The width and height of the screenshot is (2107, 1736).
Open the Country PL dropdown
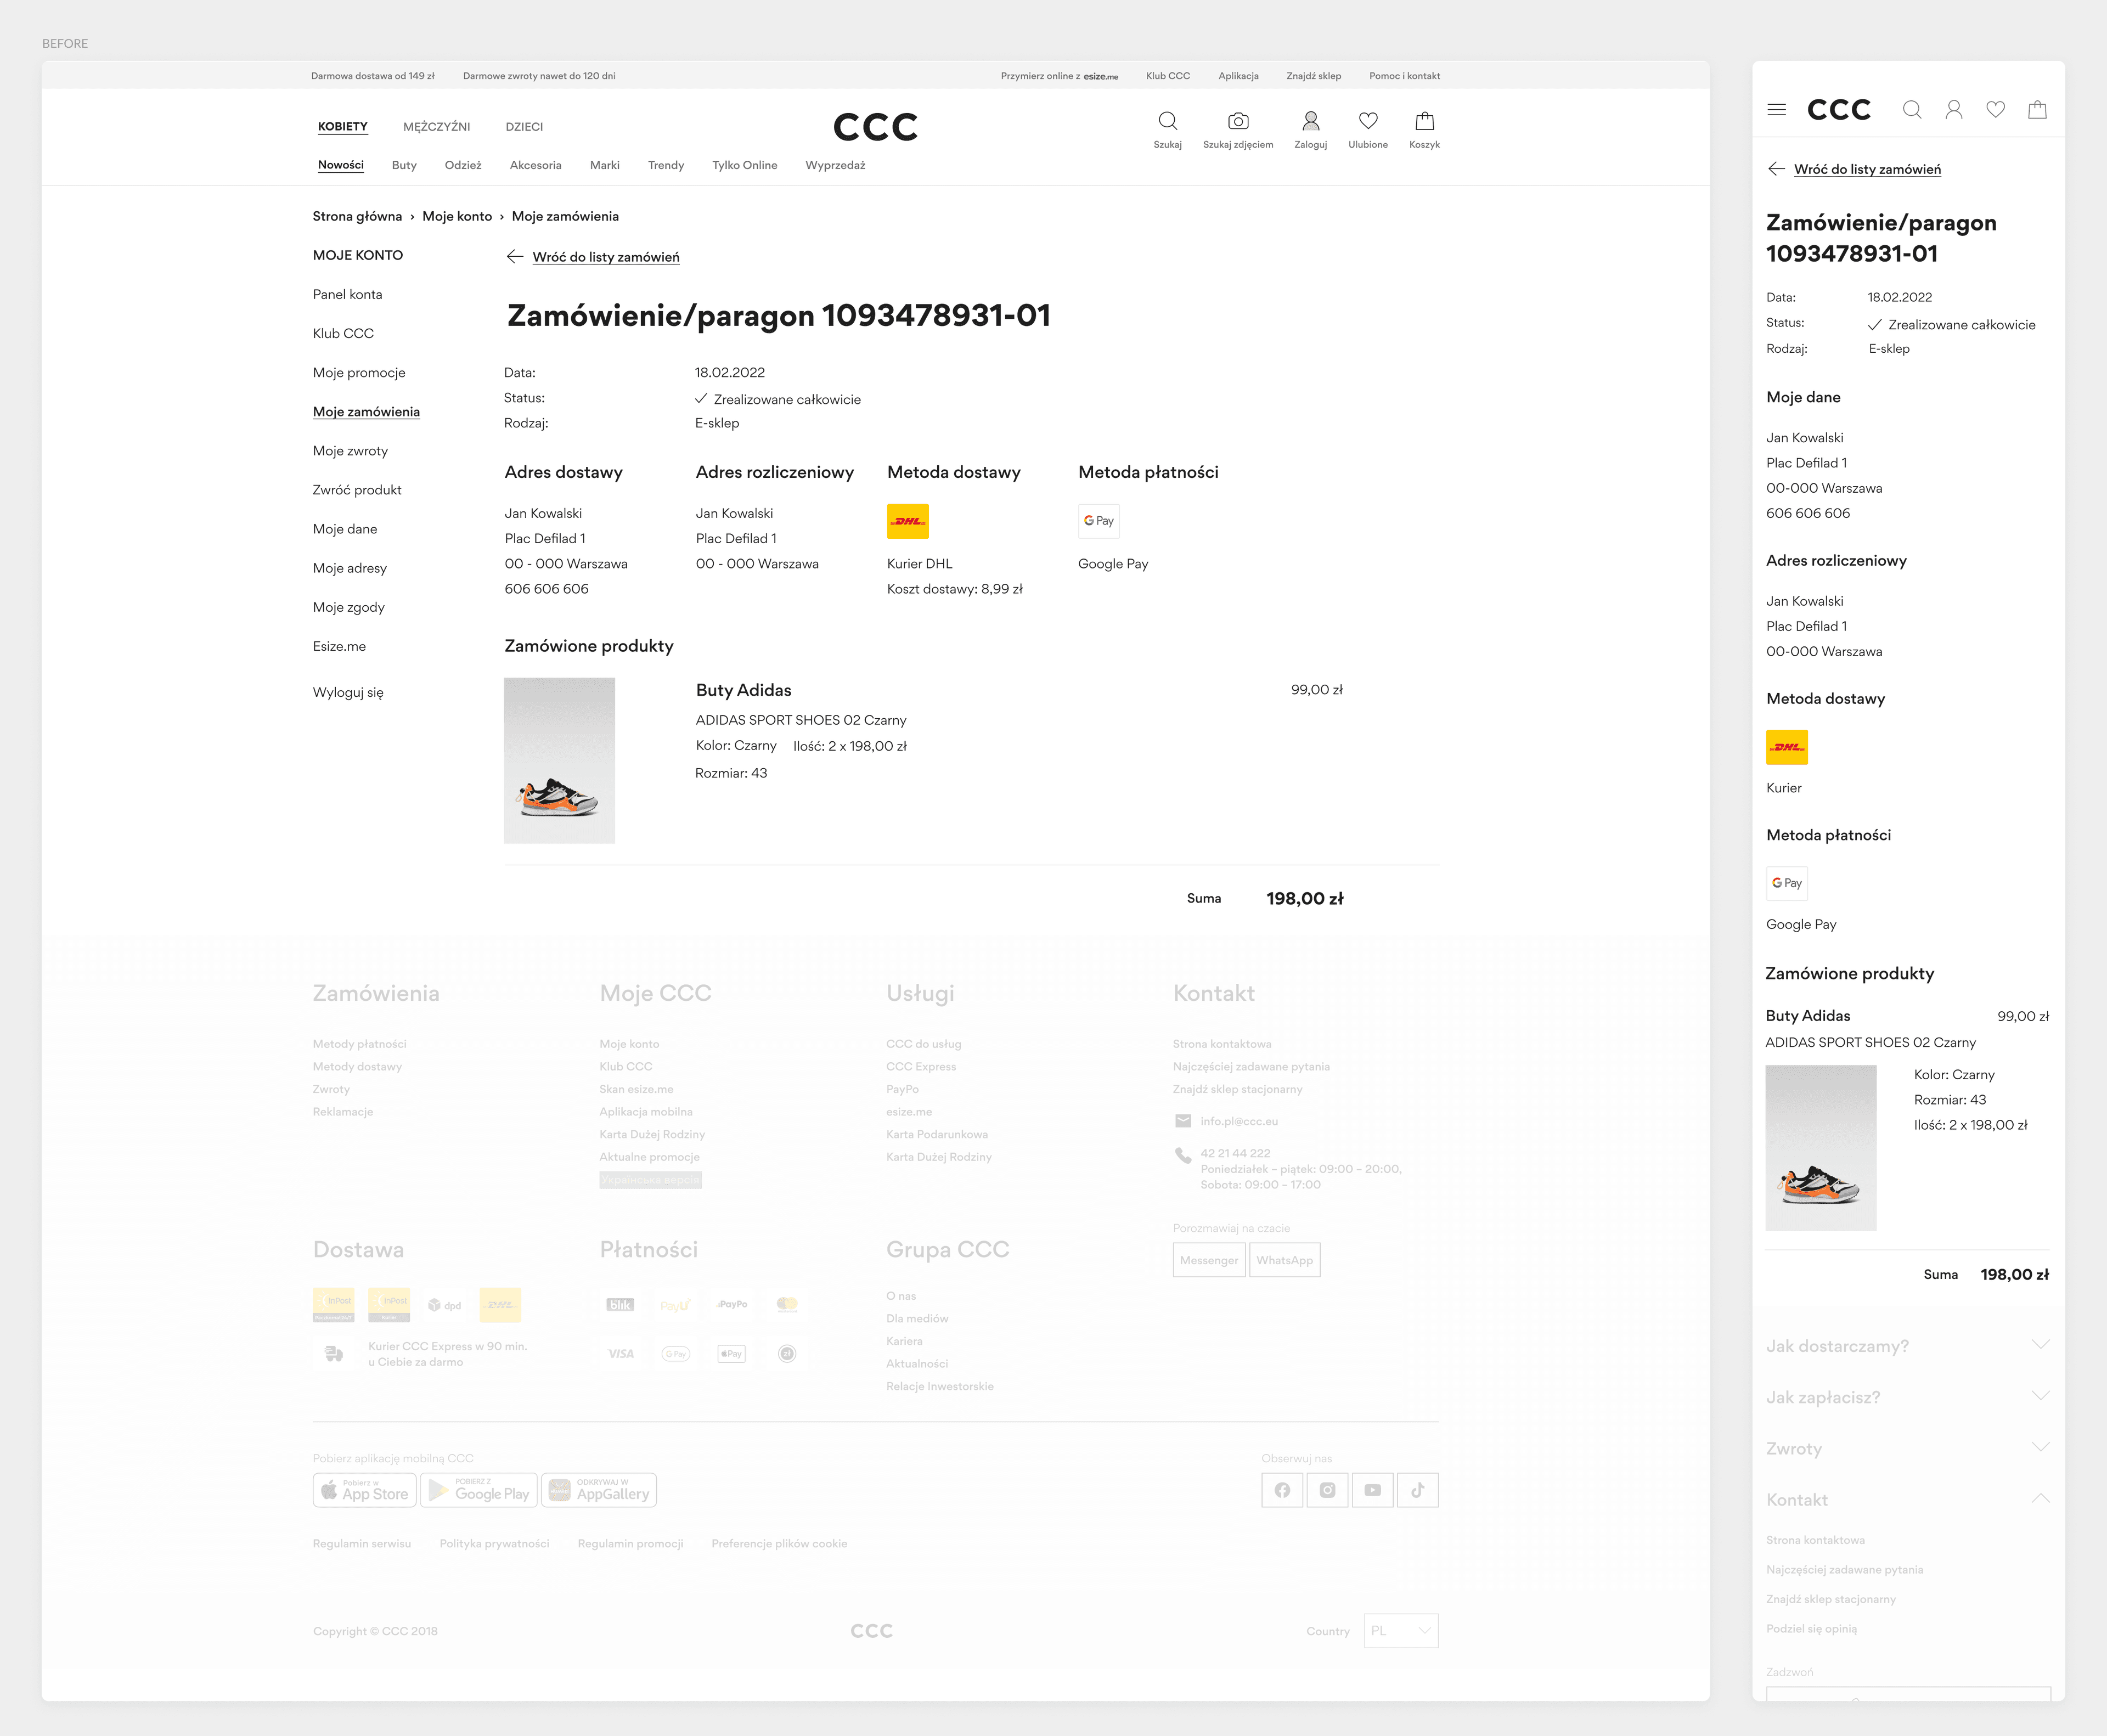[x=1400, y=1630]
